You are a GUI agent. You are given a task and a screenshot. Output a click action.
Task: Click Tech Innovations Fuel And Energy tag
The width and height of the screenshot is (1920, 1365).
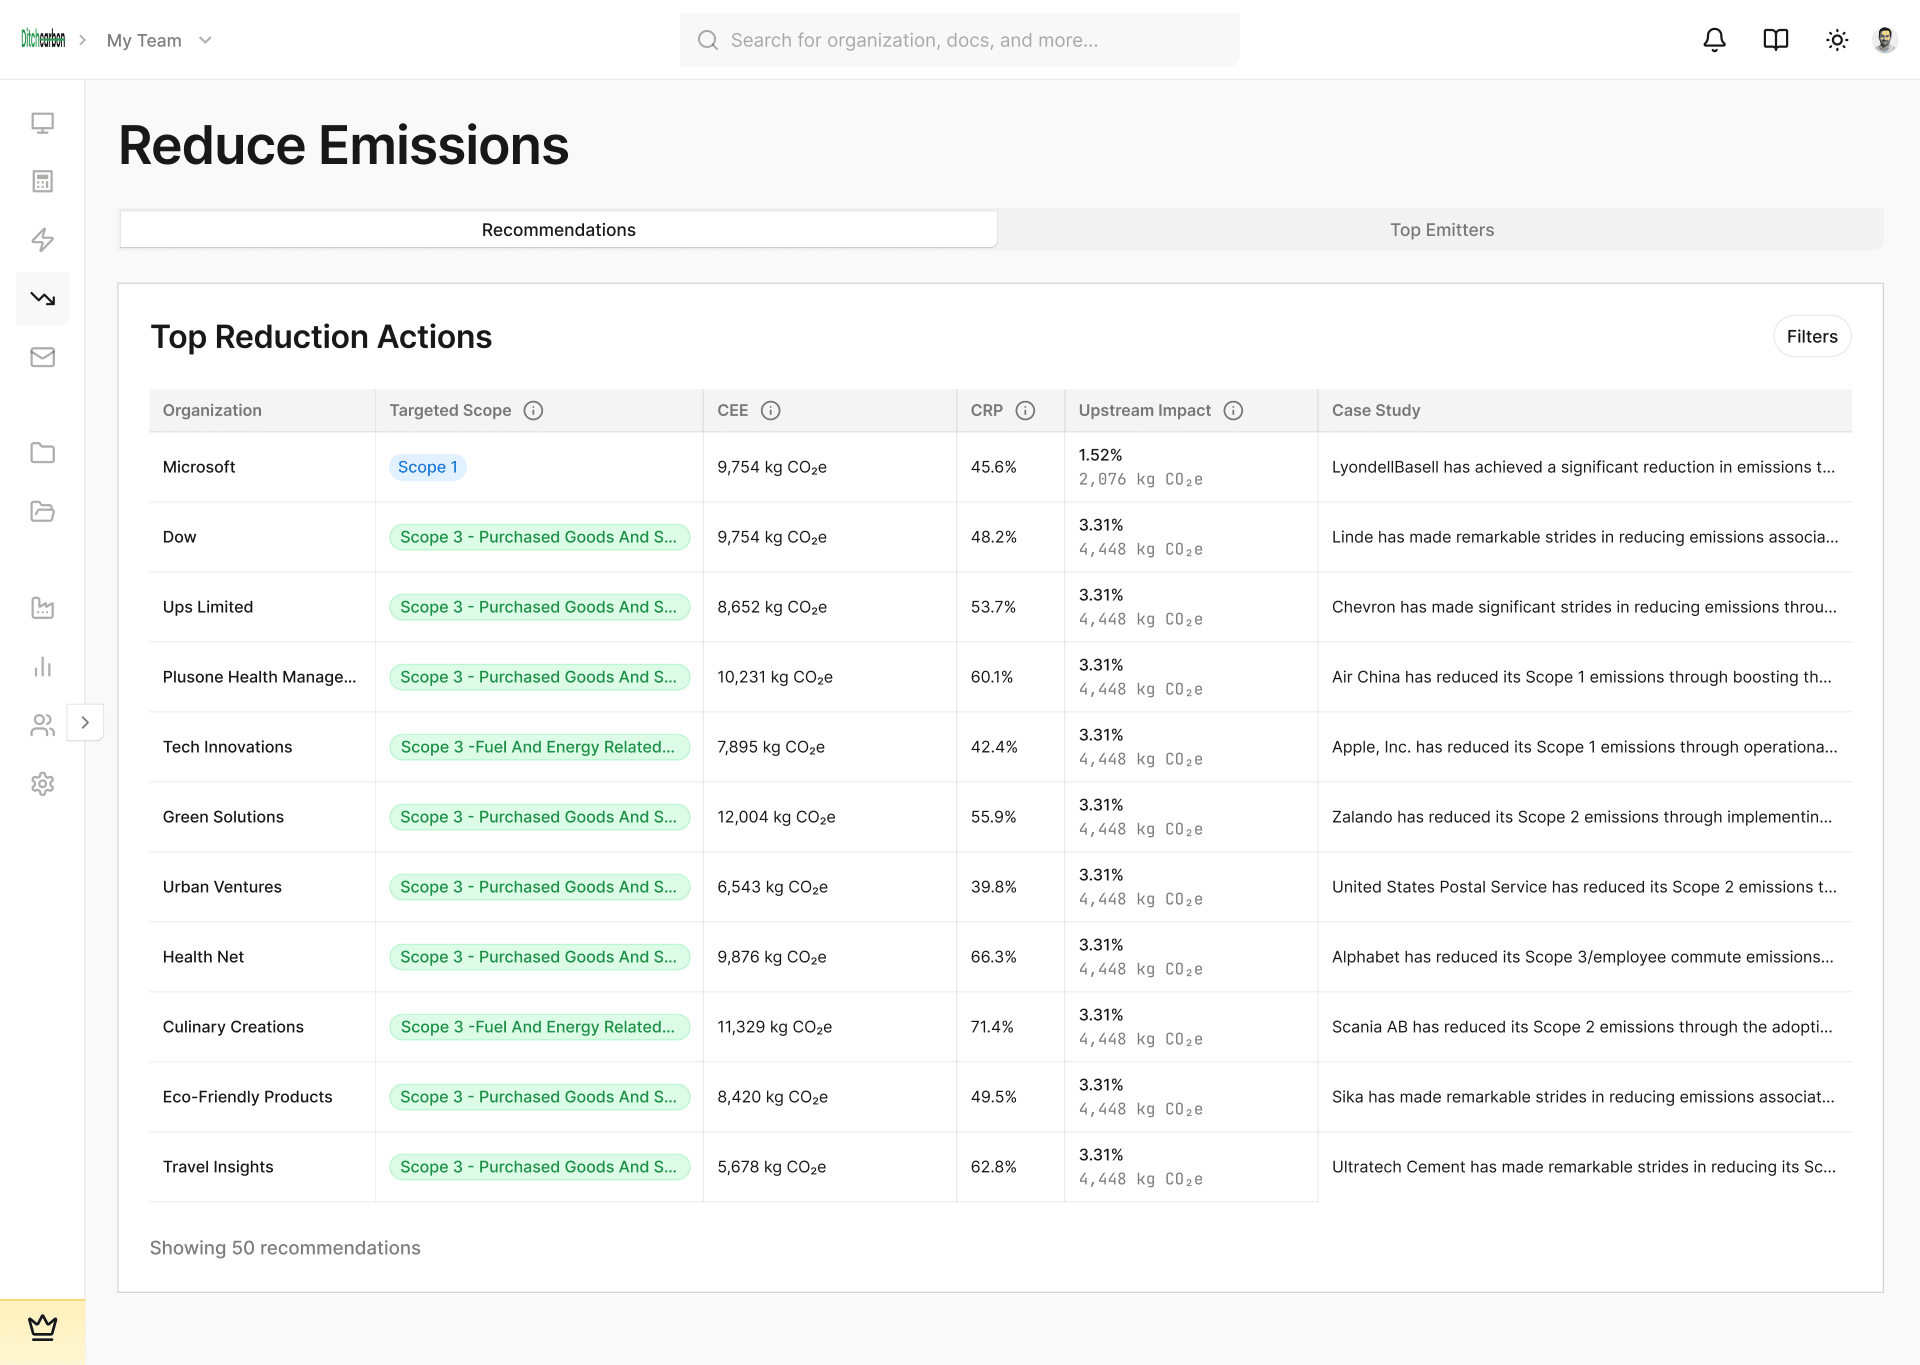click(x=539, y=747)
